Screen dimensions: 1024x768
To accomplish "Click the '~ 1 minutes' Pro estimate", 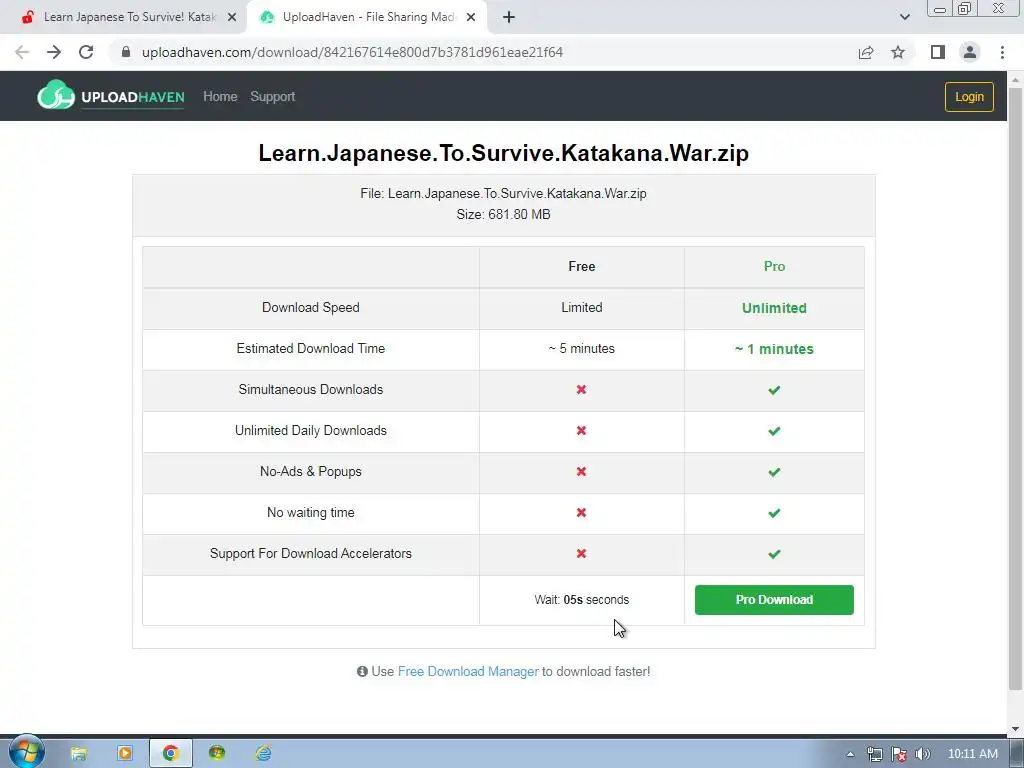I will 774,349.
